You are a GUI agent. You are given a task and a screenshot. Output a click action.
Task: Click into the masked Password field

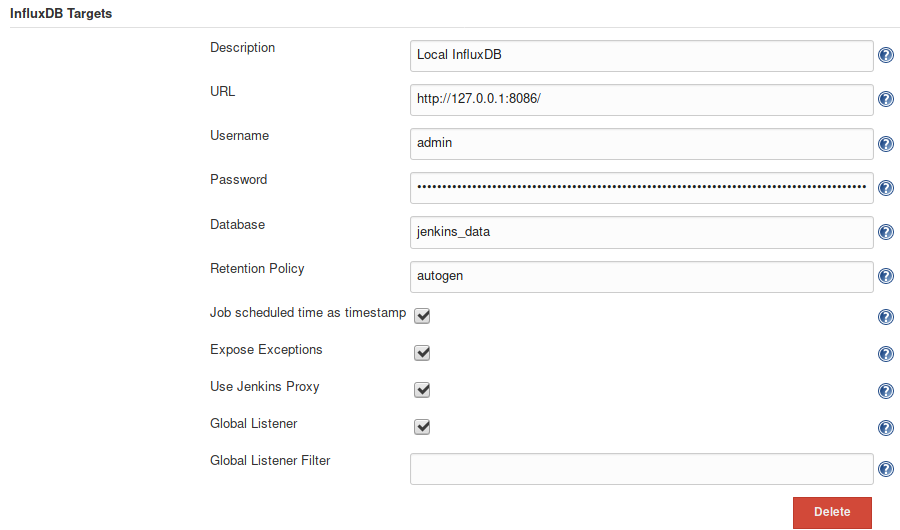[x=642, y=188]
